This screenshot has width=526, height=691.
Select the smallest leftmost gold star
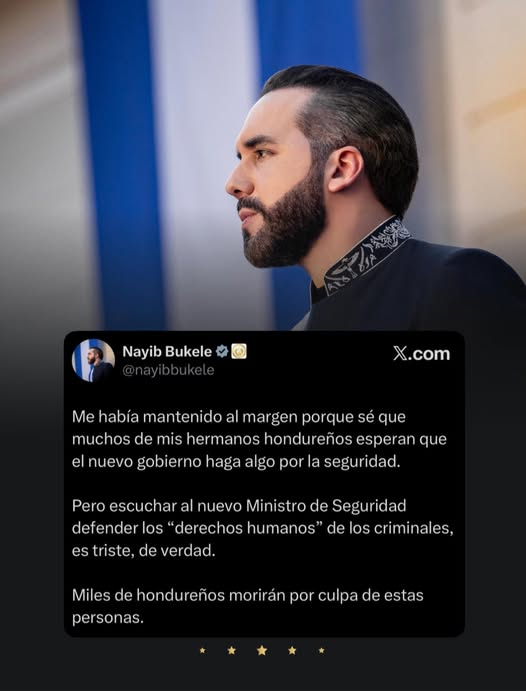(x=202, y=650)
